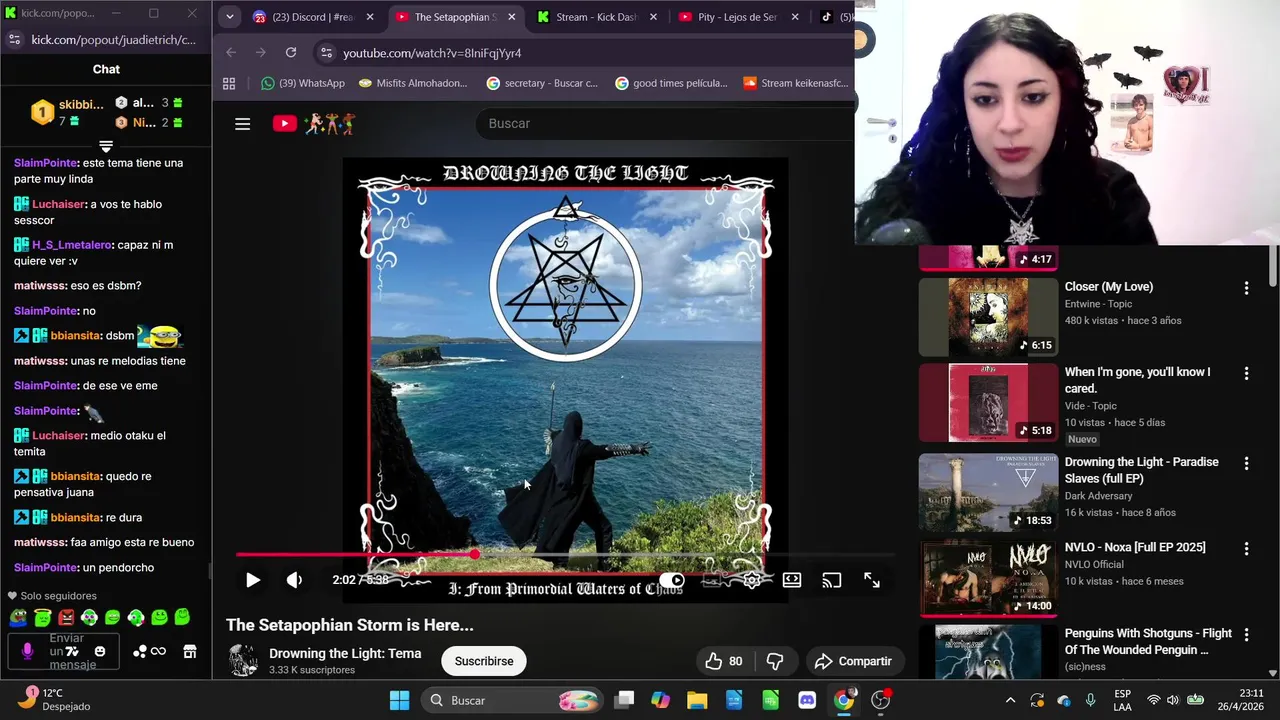Viewport: 1280px width, 720px height.
Task: Dislike the video with thumbs down
Action: [x=775, y=661]
